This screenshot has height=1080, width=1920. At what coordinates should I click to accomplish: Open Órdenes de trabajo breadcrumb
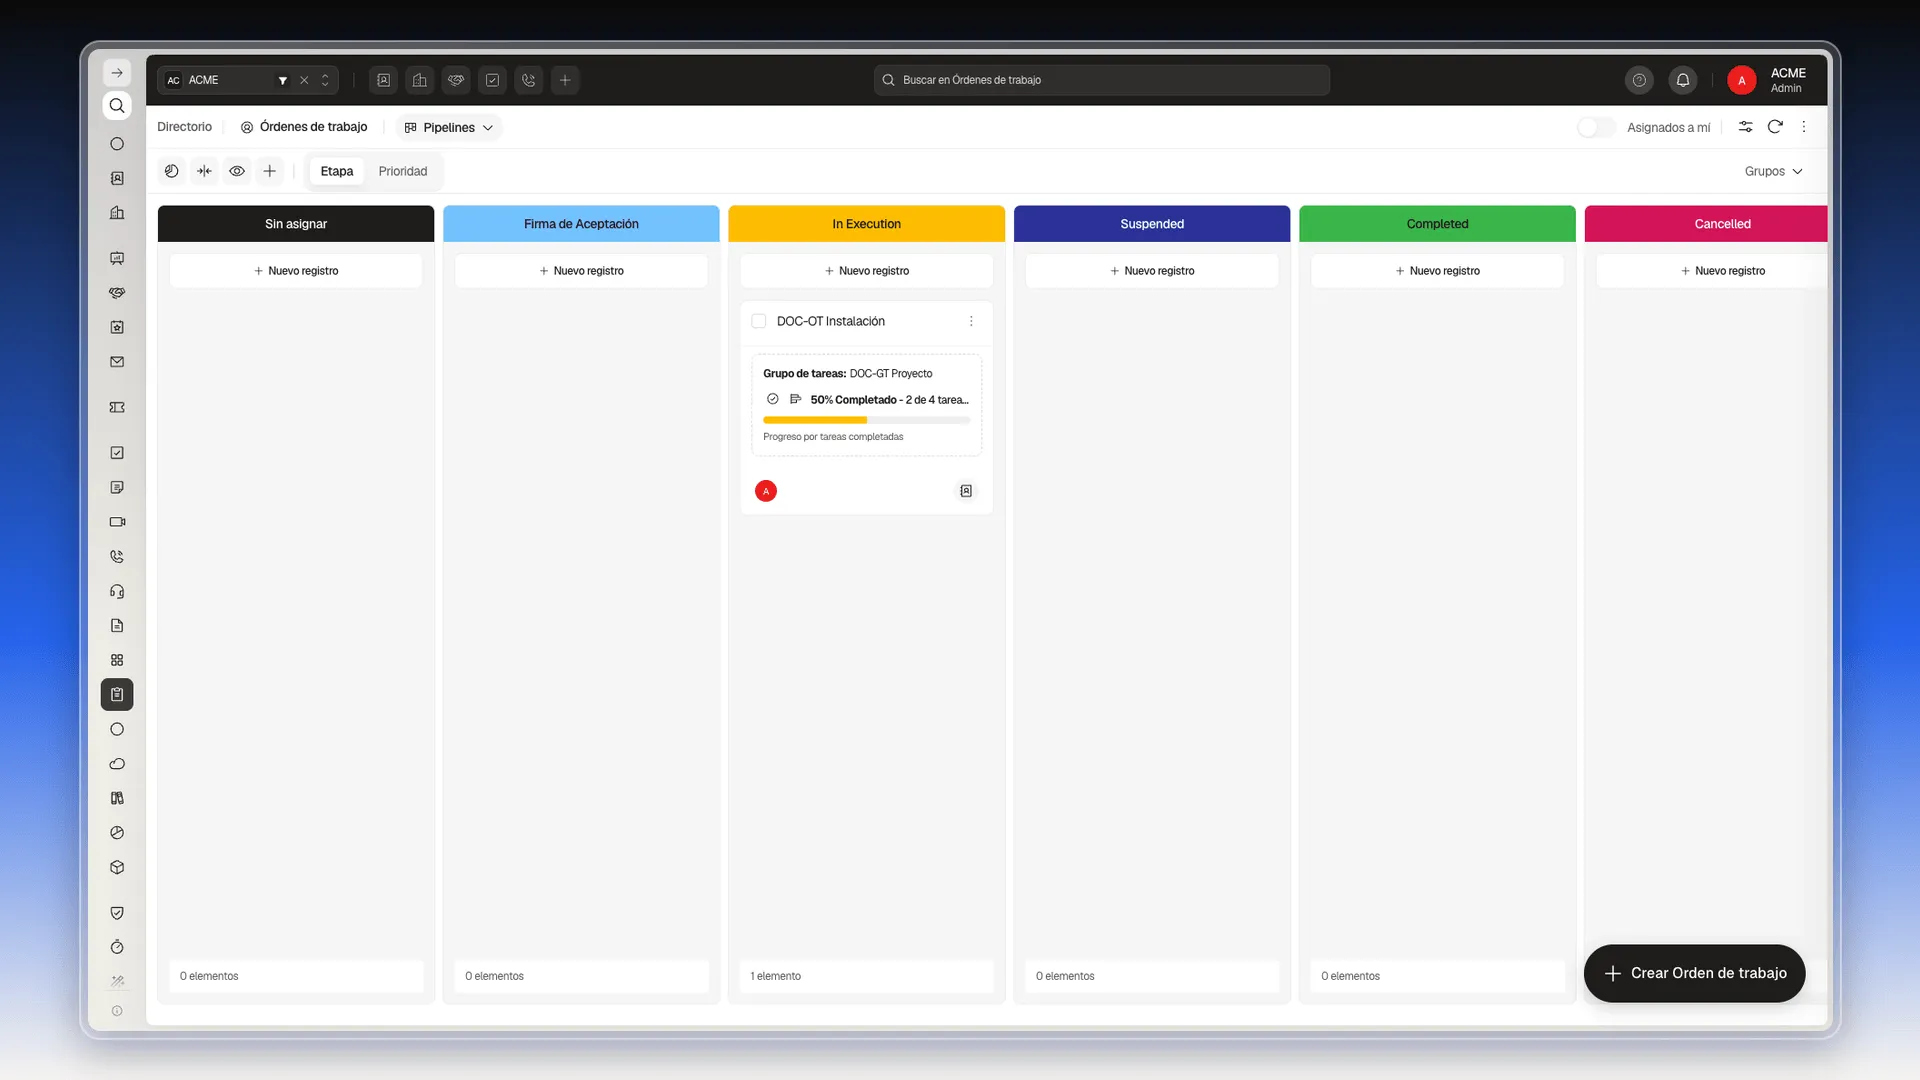[304, 127]
